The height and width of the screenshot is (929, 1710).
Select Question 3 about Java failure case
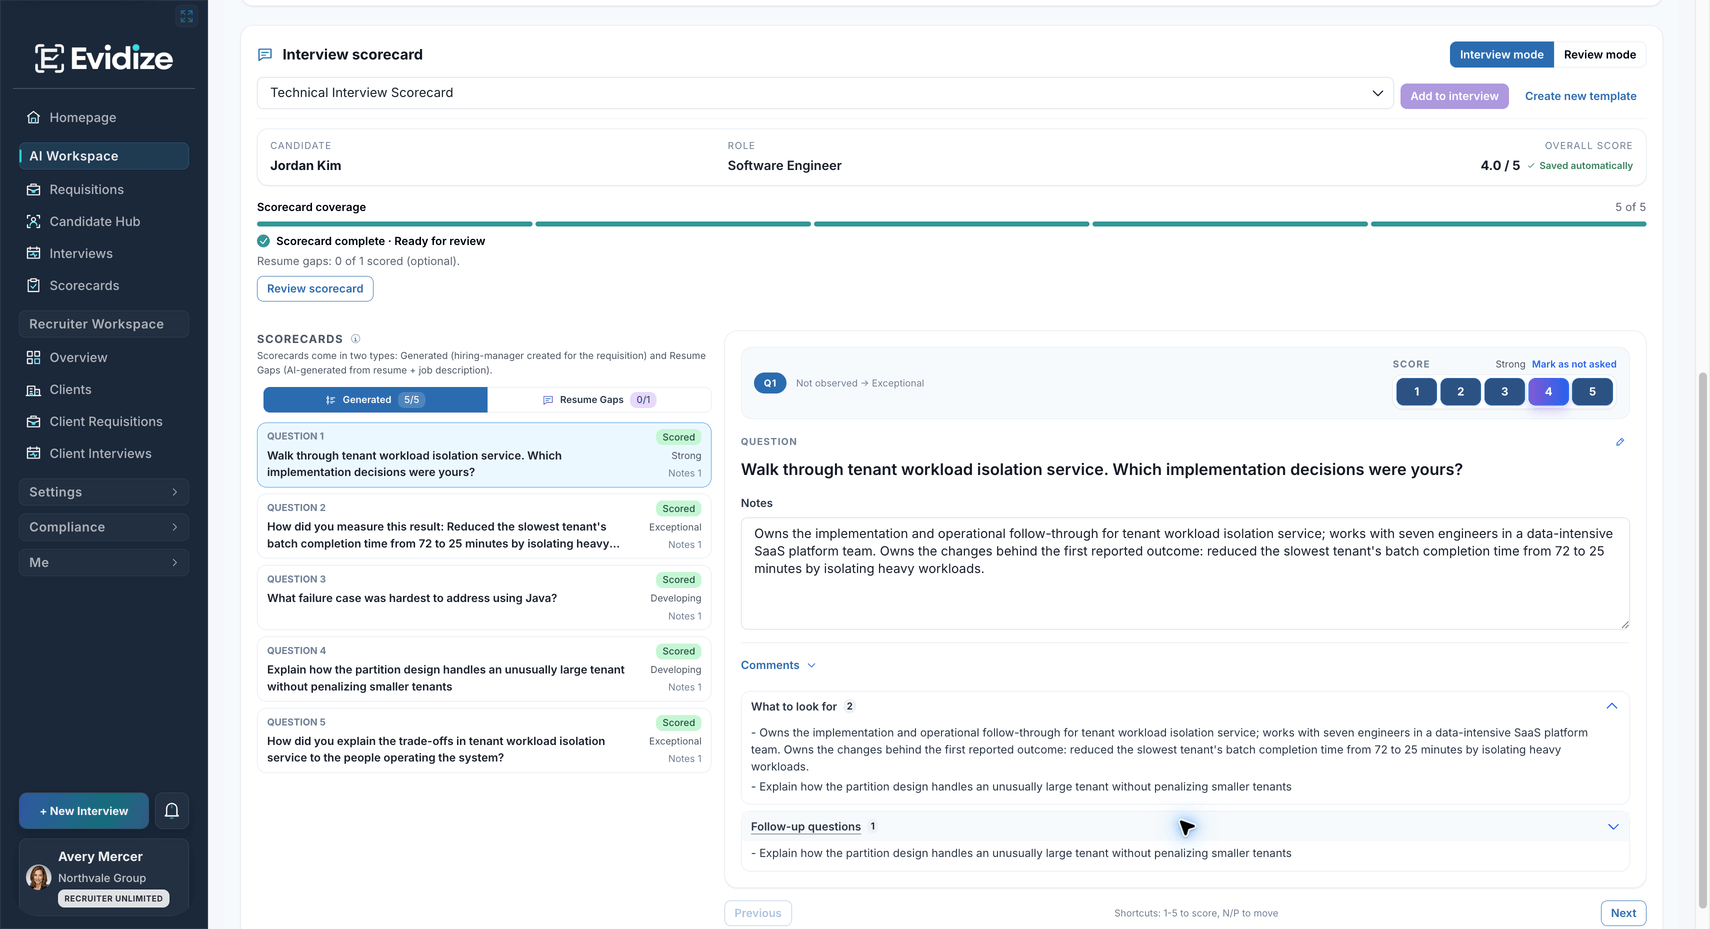click(484, 598)
